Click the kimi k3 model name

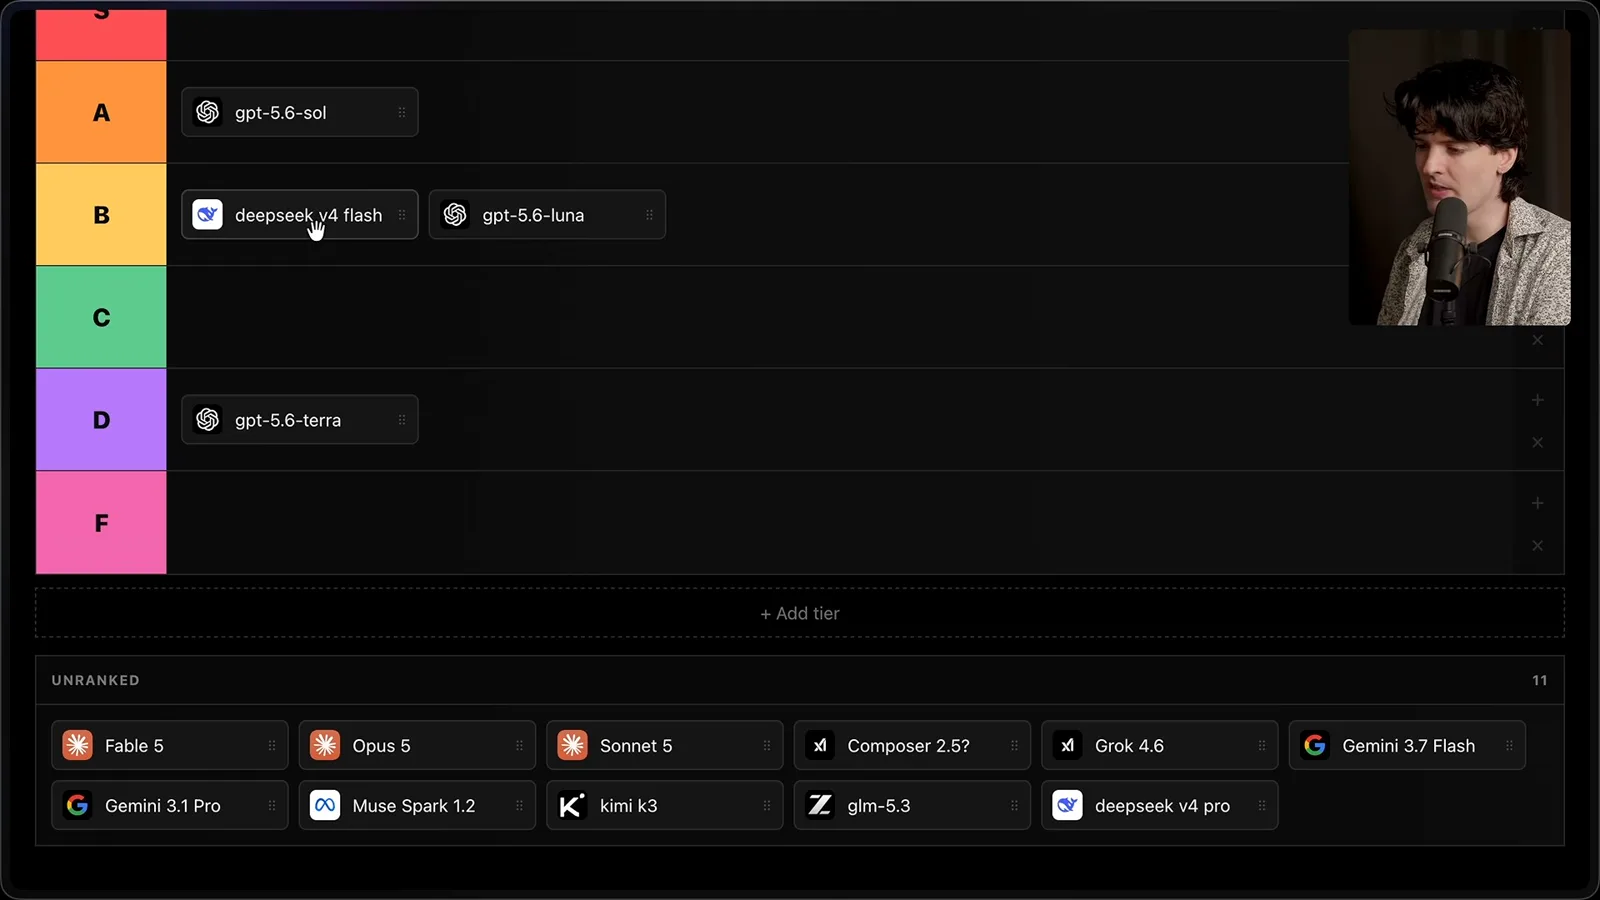pyautogui.click(x=628, y=805)
